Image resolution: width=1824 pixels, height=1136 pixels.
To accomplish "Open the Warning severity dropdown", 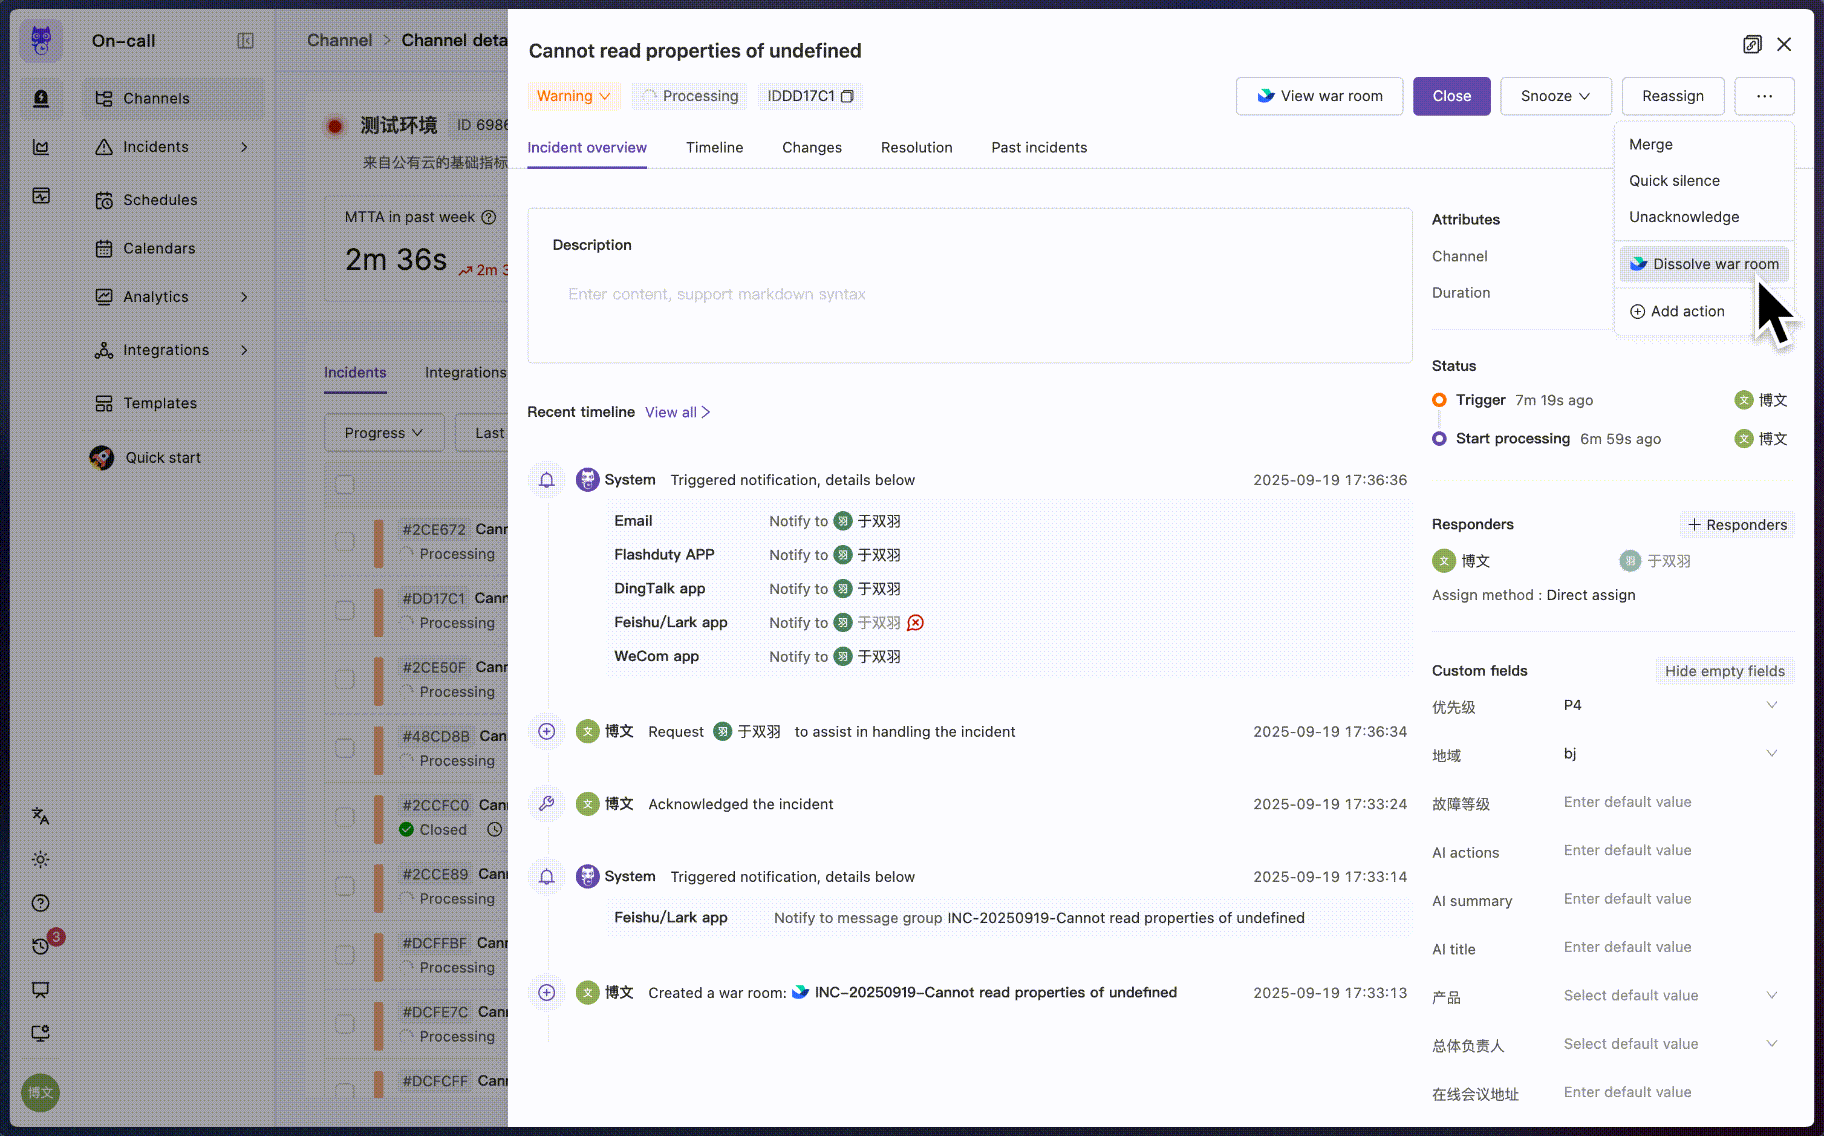I will tap(573, 96).
